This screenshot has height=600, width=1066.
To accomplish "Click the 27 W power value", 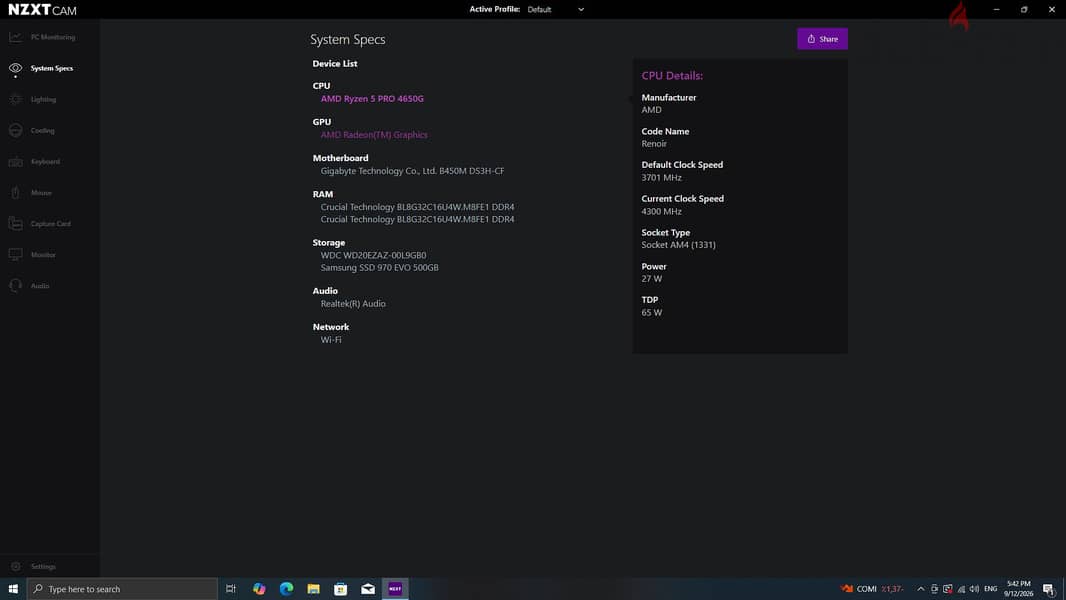I will [x=651, y=279].
